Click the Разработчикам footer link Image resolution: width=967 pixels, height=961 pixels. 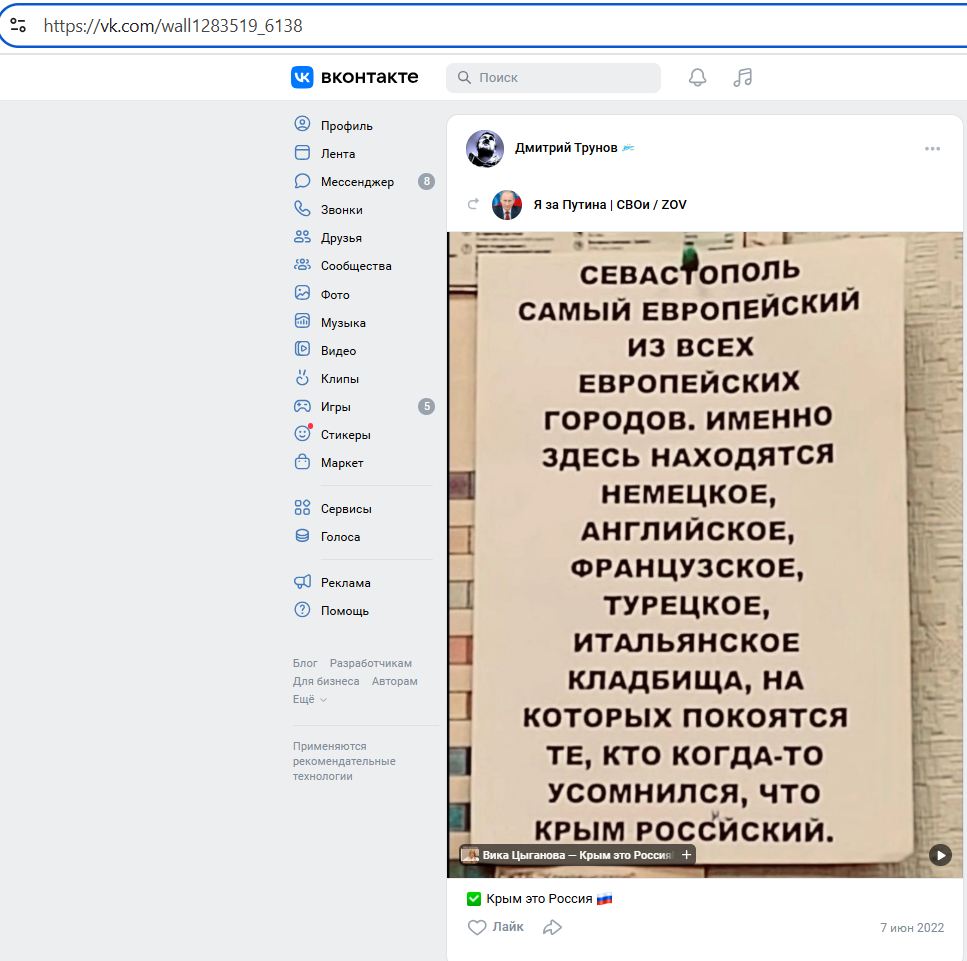(x=370, y=663)
